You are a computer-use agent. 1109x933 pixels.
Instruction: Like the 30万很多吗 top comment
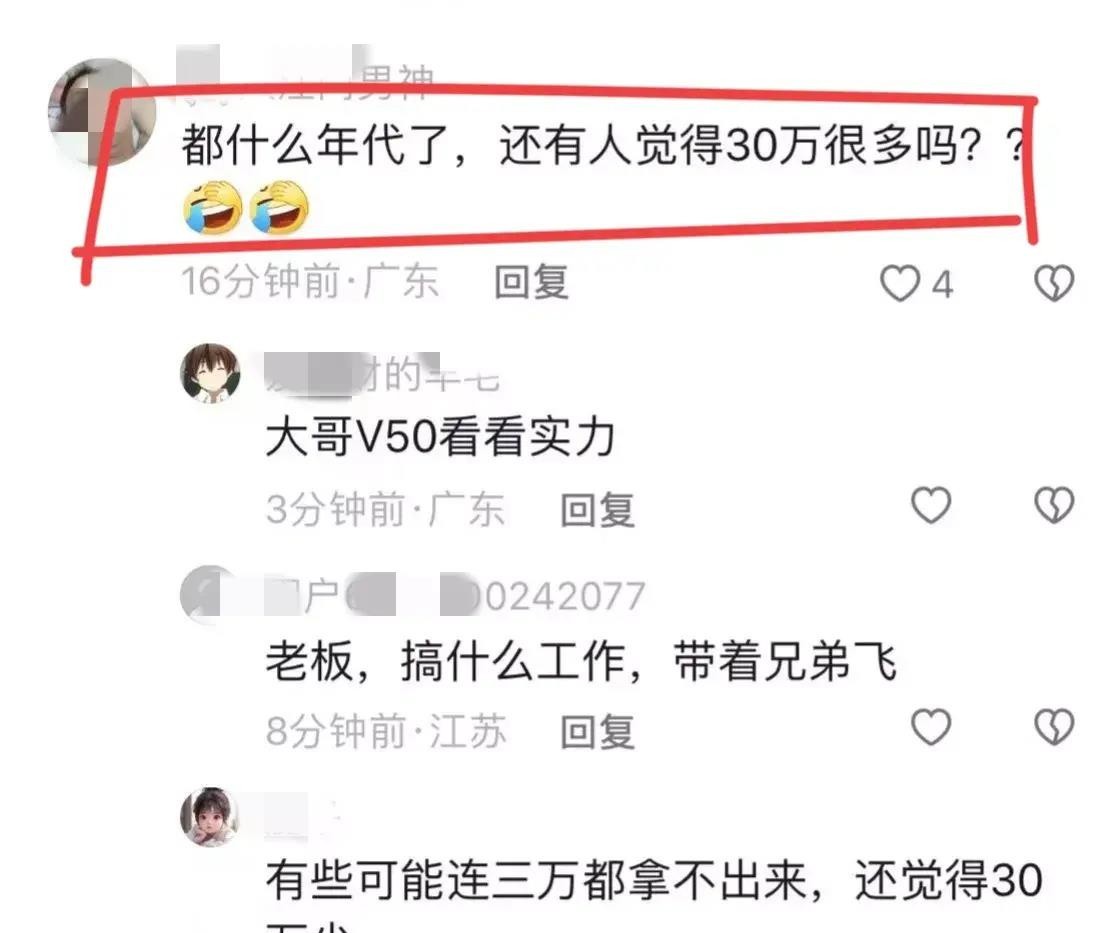coord(900,284)
